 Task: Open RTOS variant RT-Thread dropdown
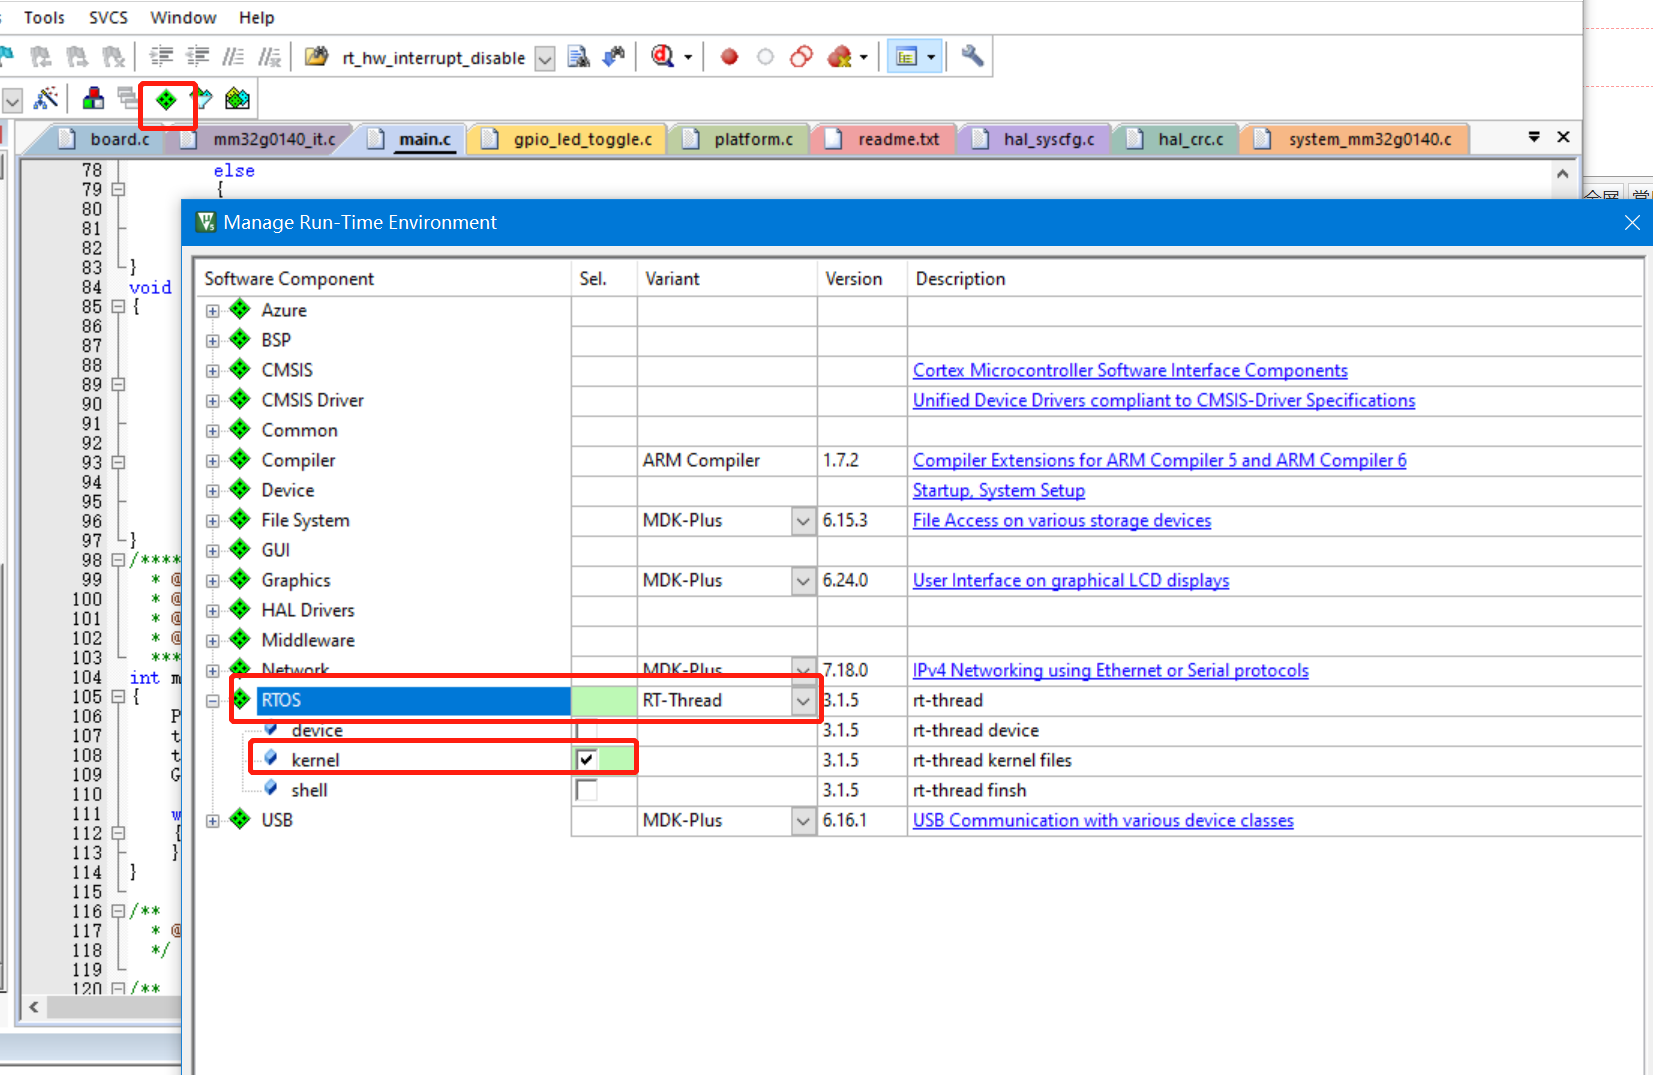803,701
